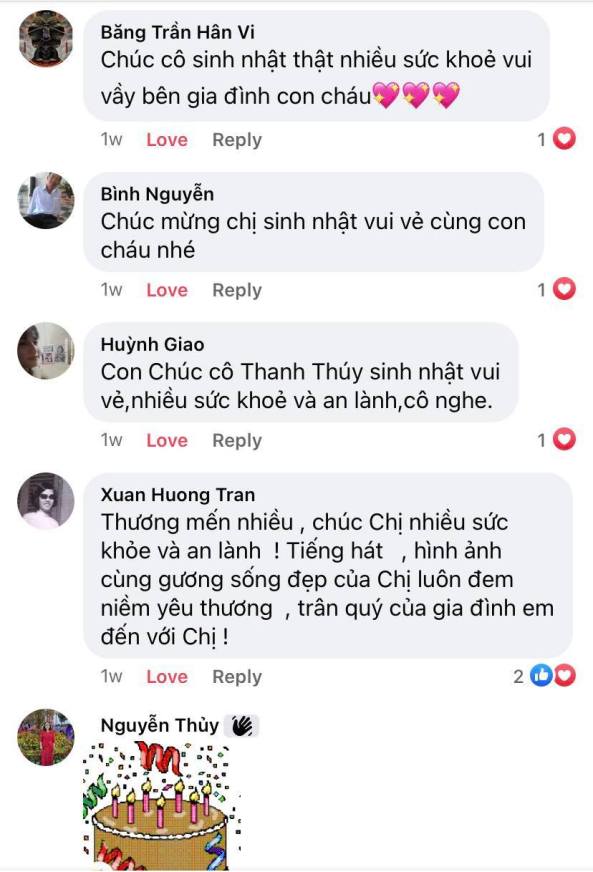Open the birthday cake sticker image

162,805
